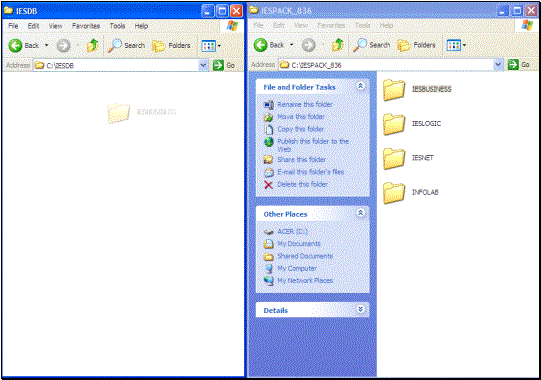Toggle Folders pane in IESPACK_836 window
Screen dimensions: 541x380
point(416,45)
